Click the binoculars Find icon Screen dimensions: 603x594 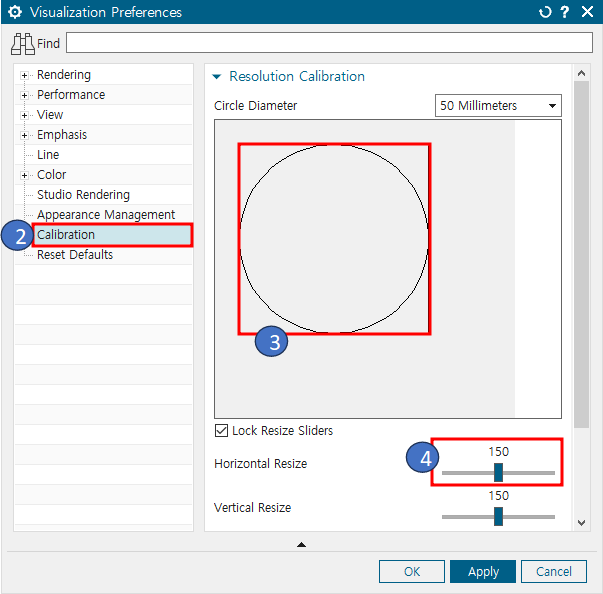(x=23, y=44)
